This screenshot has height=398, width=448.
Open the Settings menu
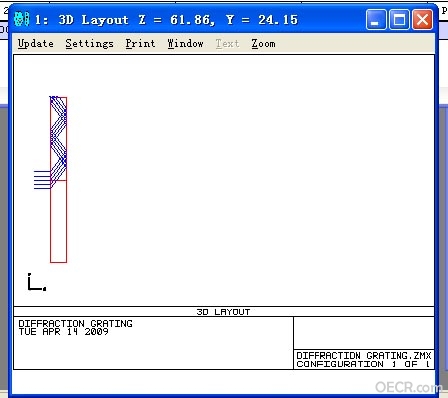89,44
